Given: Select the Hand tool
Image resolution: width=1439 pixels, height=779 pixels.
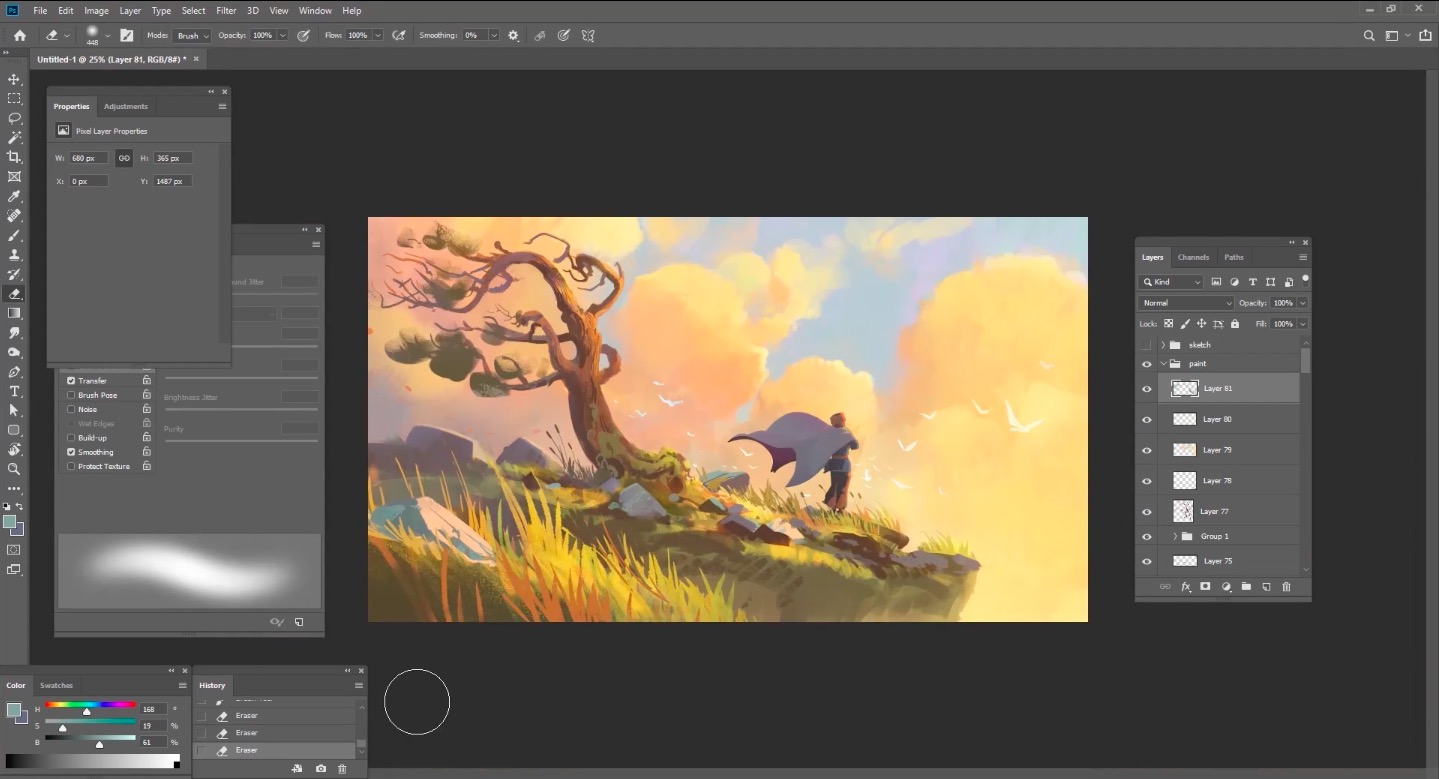Looking at the screenshot, I should 14,449.
